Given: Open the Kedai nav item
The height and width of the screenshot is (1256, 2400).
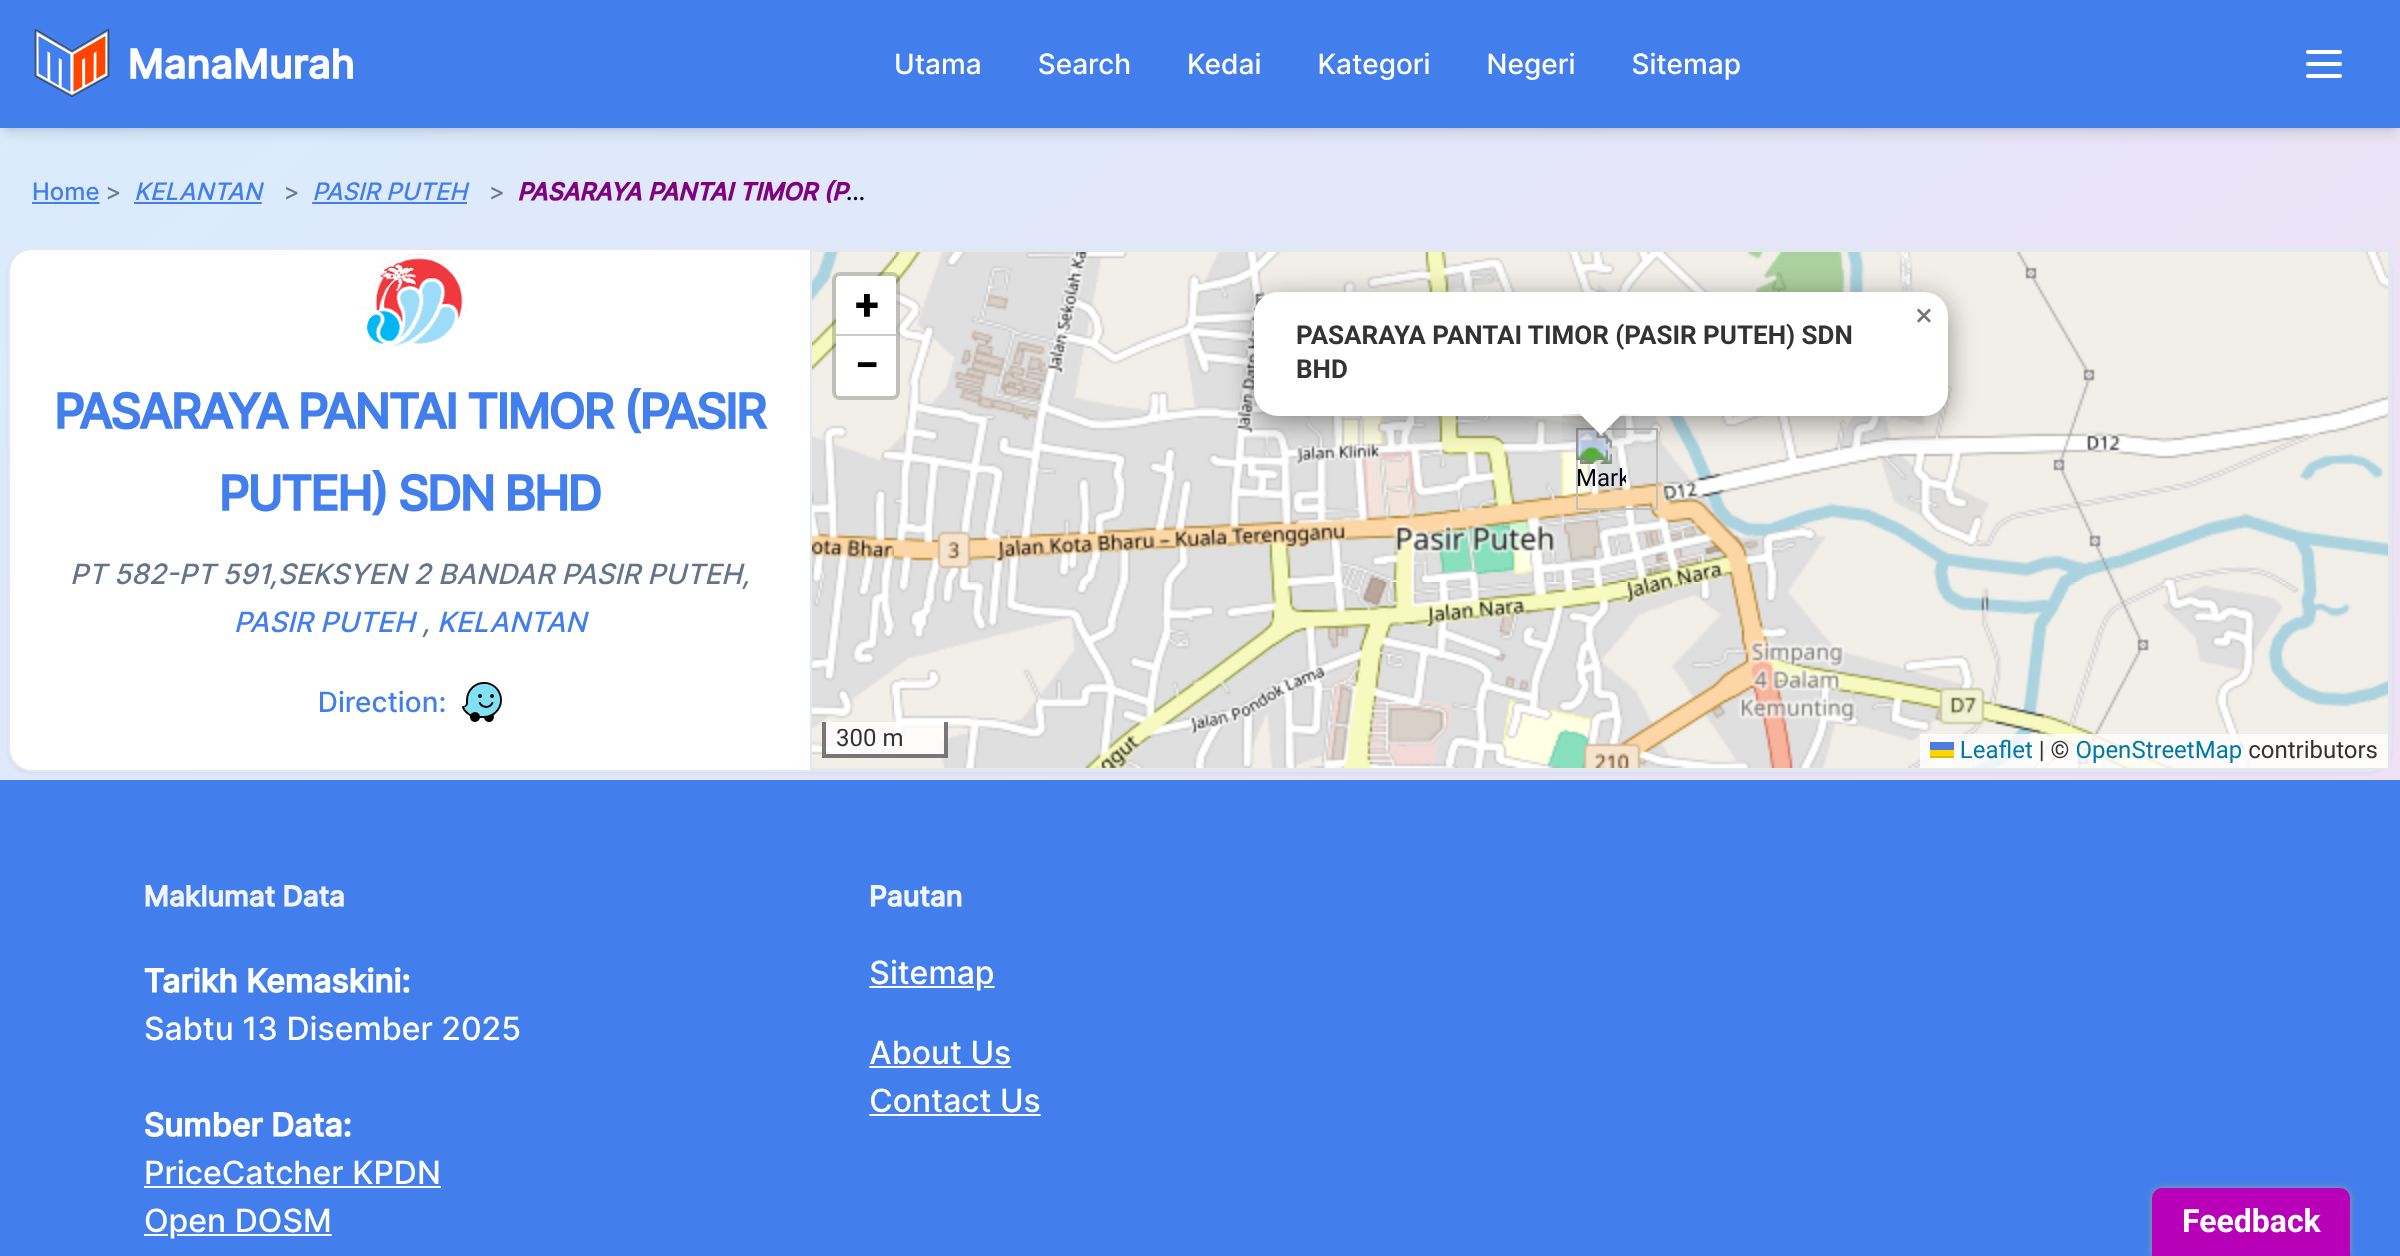Looking at the screenshot, I should point(1223,64).
